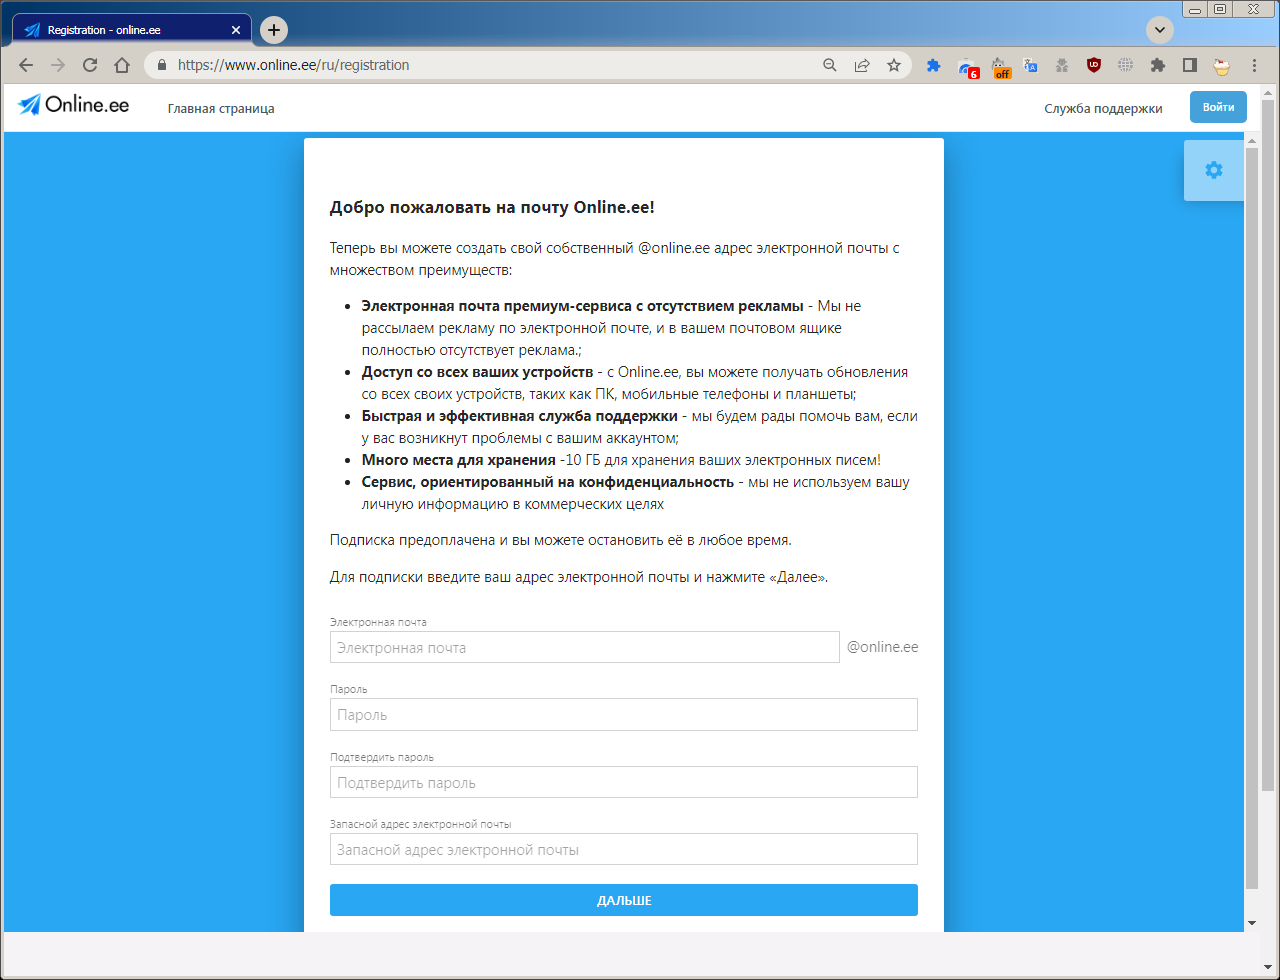The image size is (1280, 980).
Task: Click the browser address bar URL
Action: tap(293, 65)
